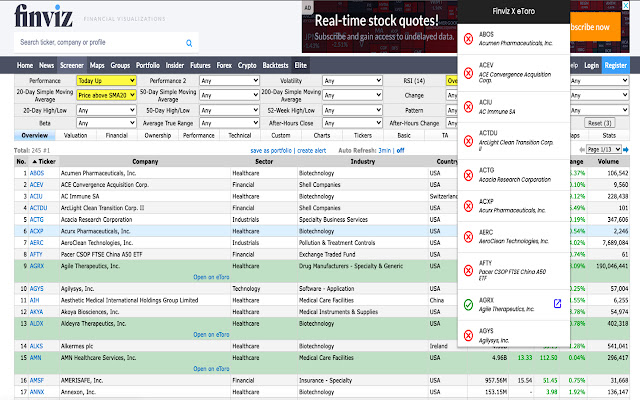640x400 pixels.
Task: Sort table by Volume column header
Action: click(608, 162)
